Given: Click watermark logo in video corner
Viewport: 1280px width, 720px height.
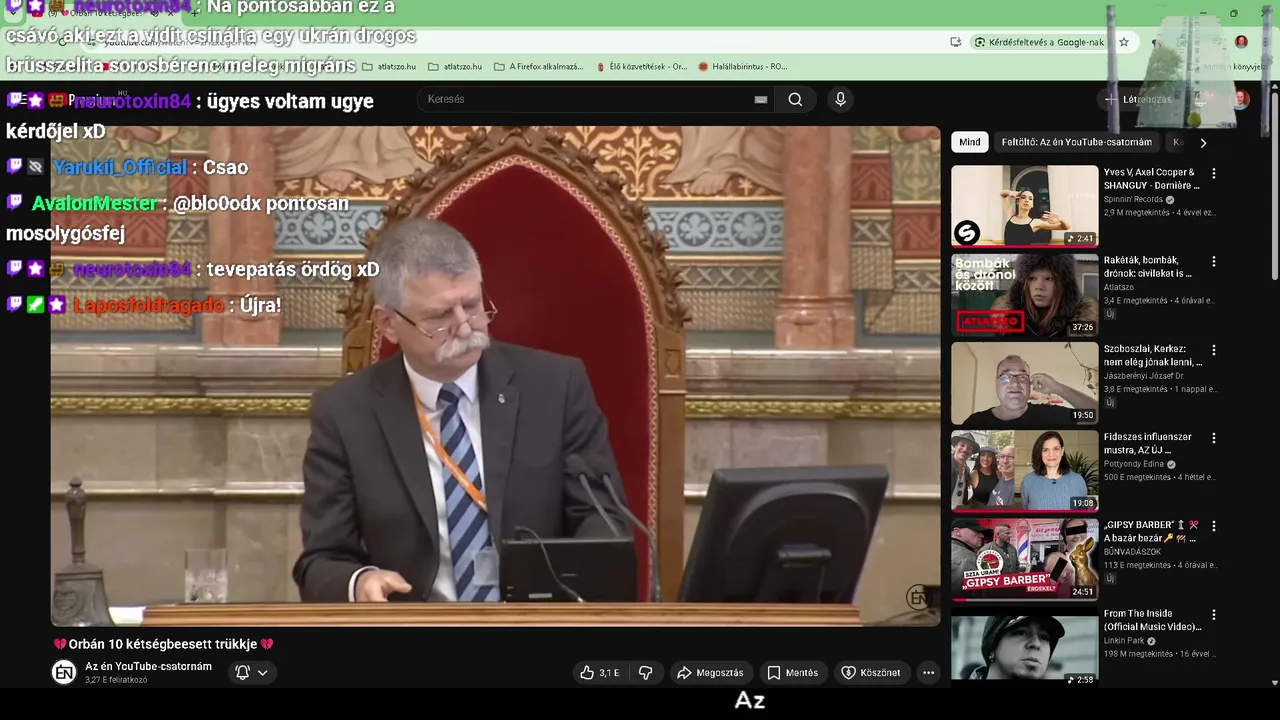Looking at the screenshot, I should pos(919,598).
